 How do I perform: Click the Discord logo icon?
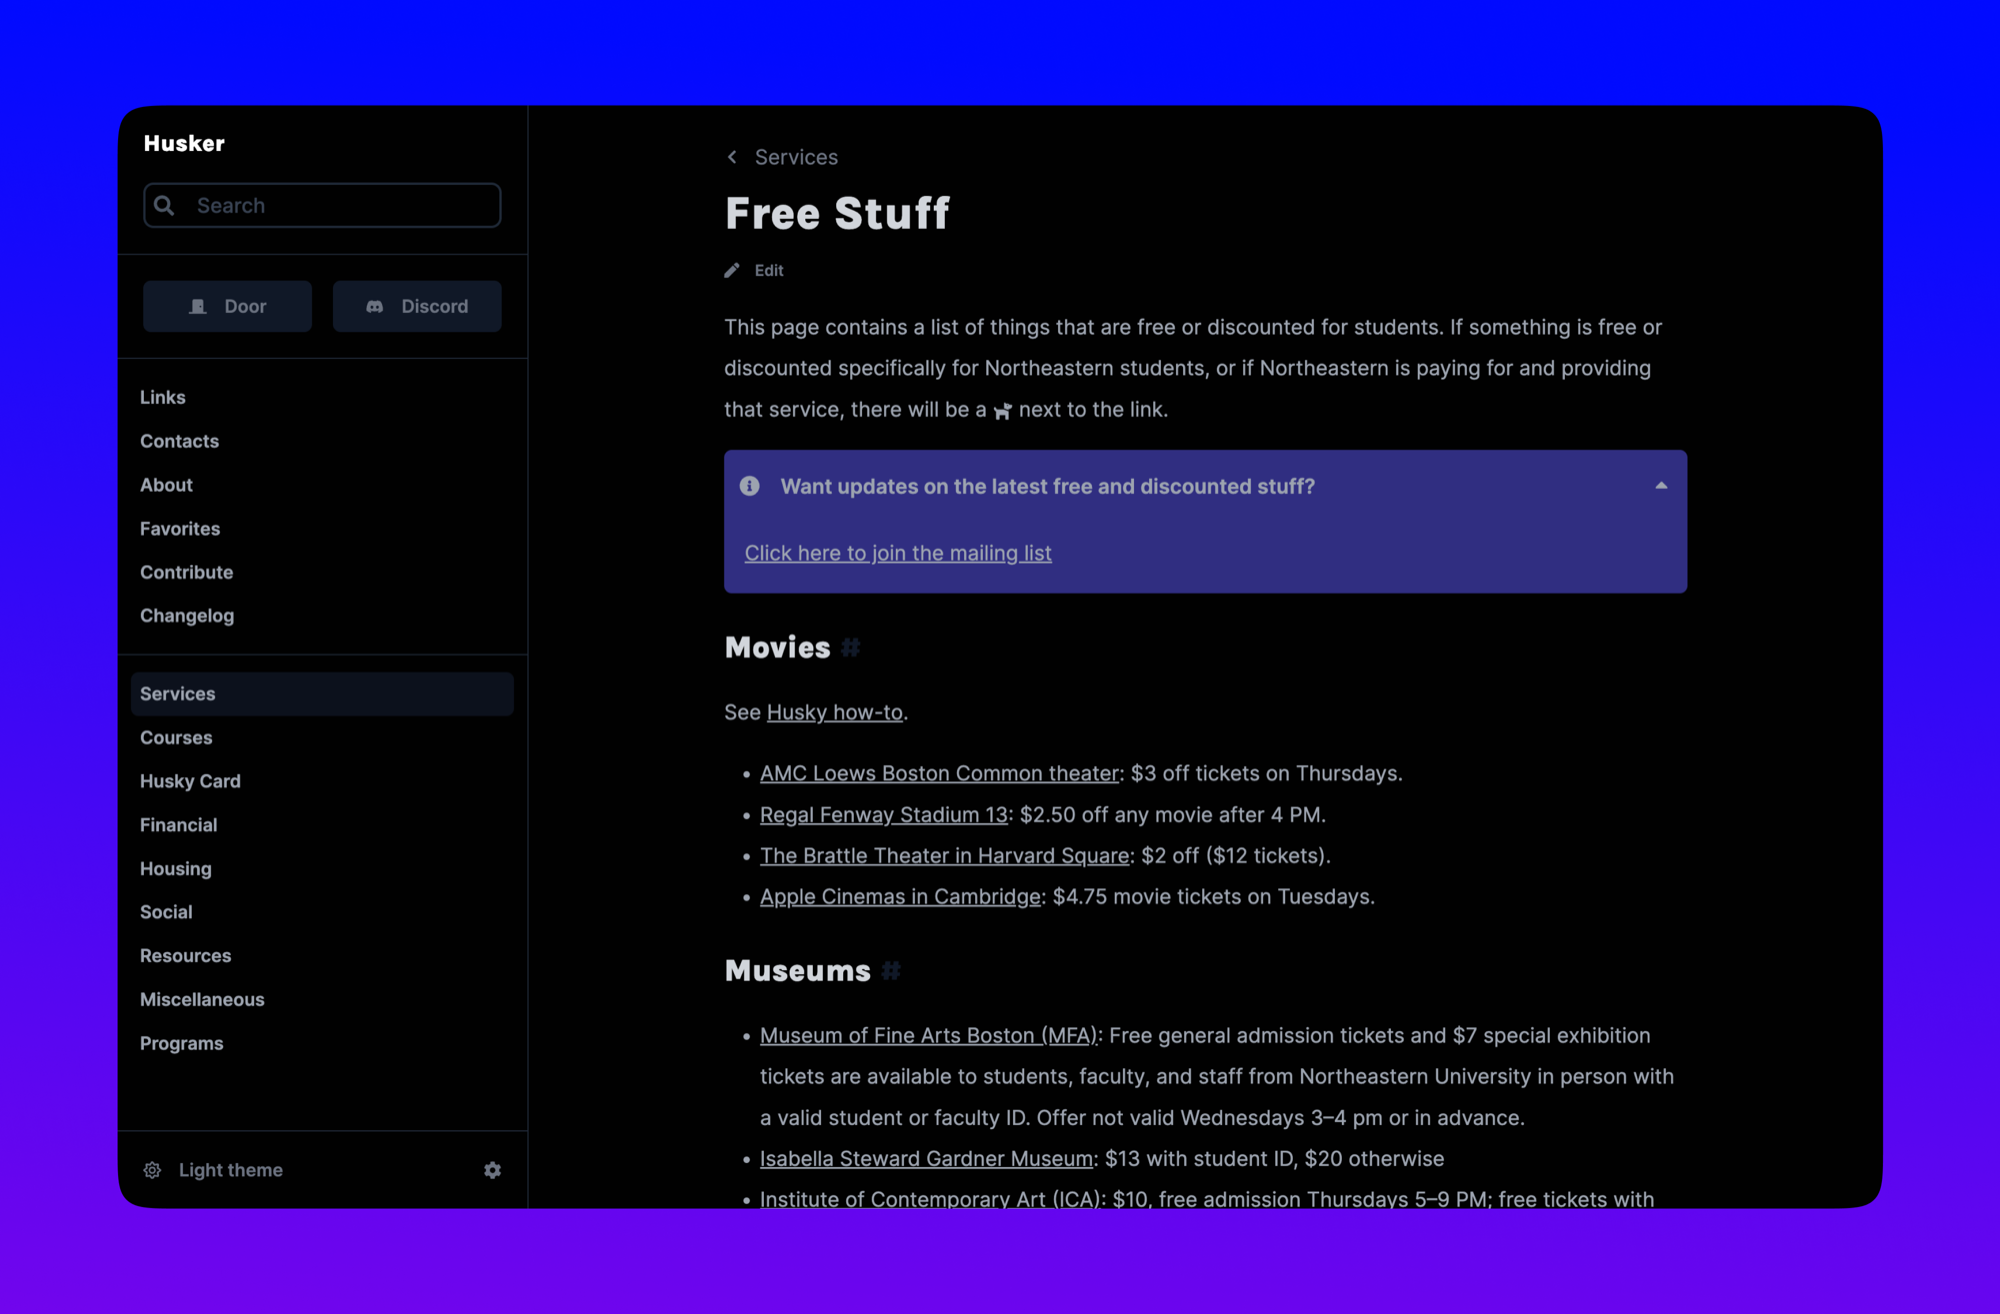click(375, 306)
